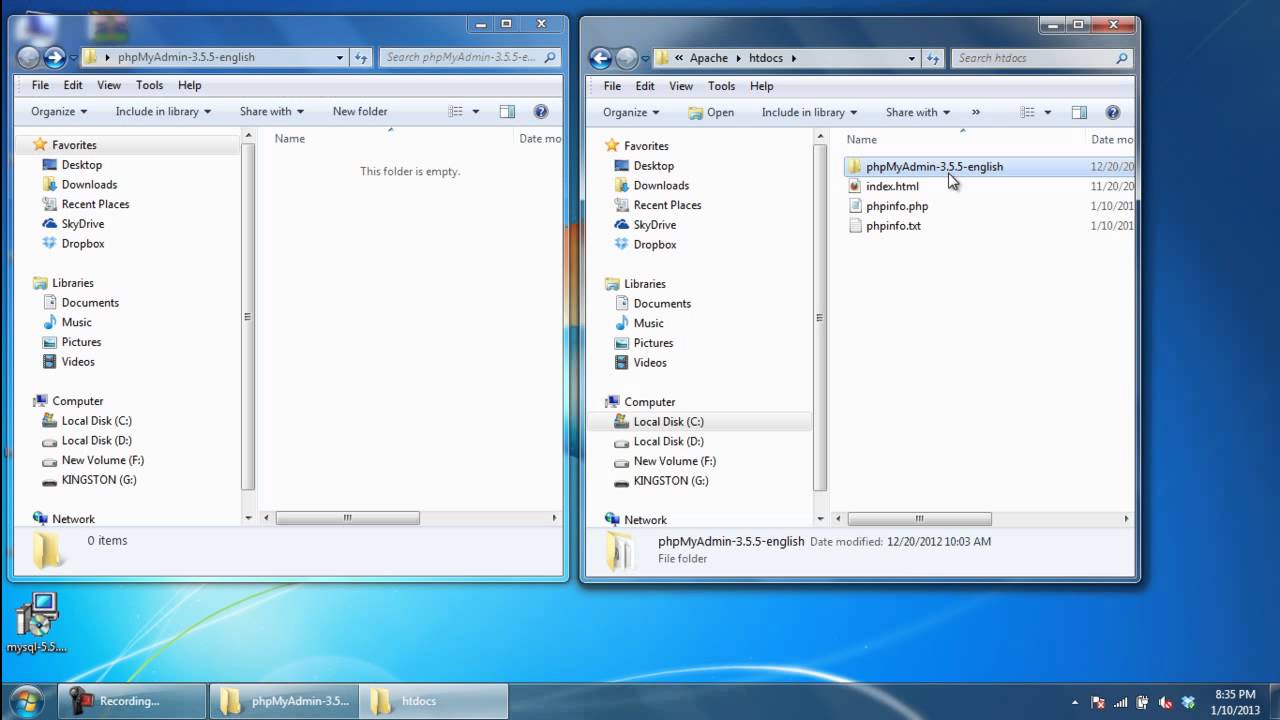Click New folder in phpMyAdmin window
This screenshot has height=720, width=1280.
pos(360,111)
